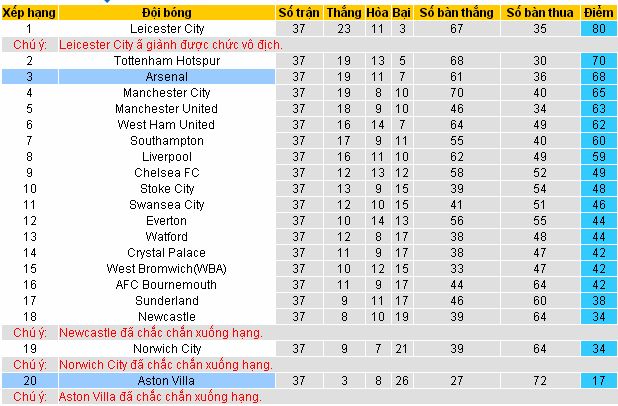The height and width of the screenshot is (406, 618).
Task: Click the Chelsea FC team name
Action: (166, 173)
